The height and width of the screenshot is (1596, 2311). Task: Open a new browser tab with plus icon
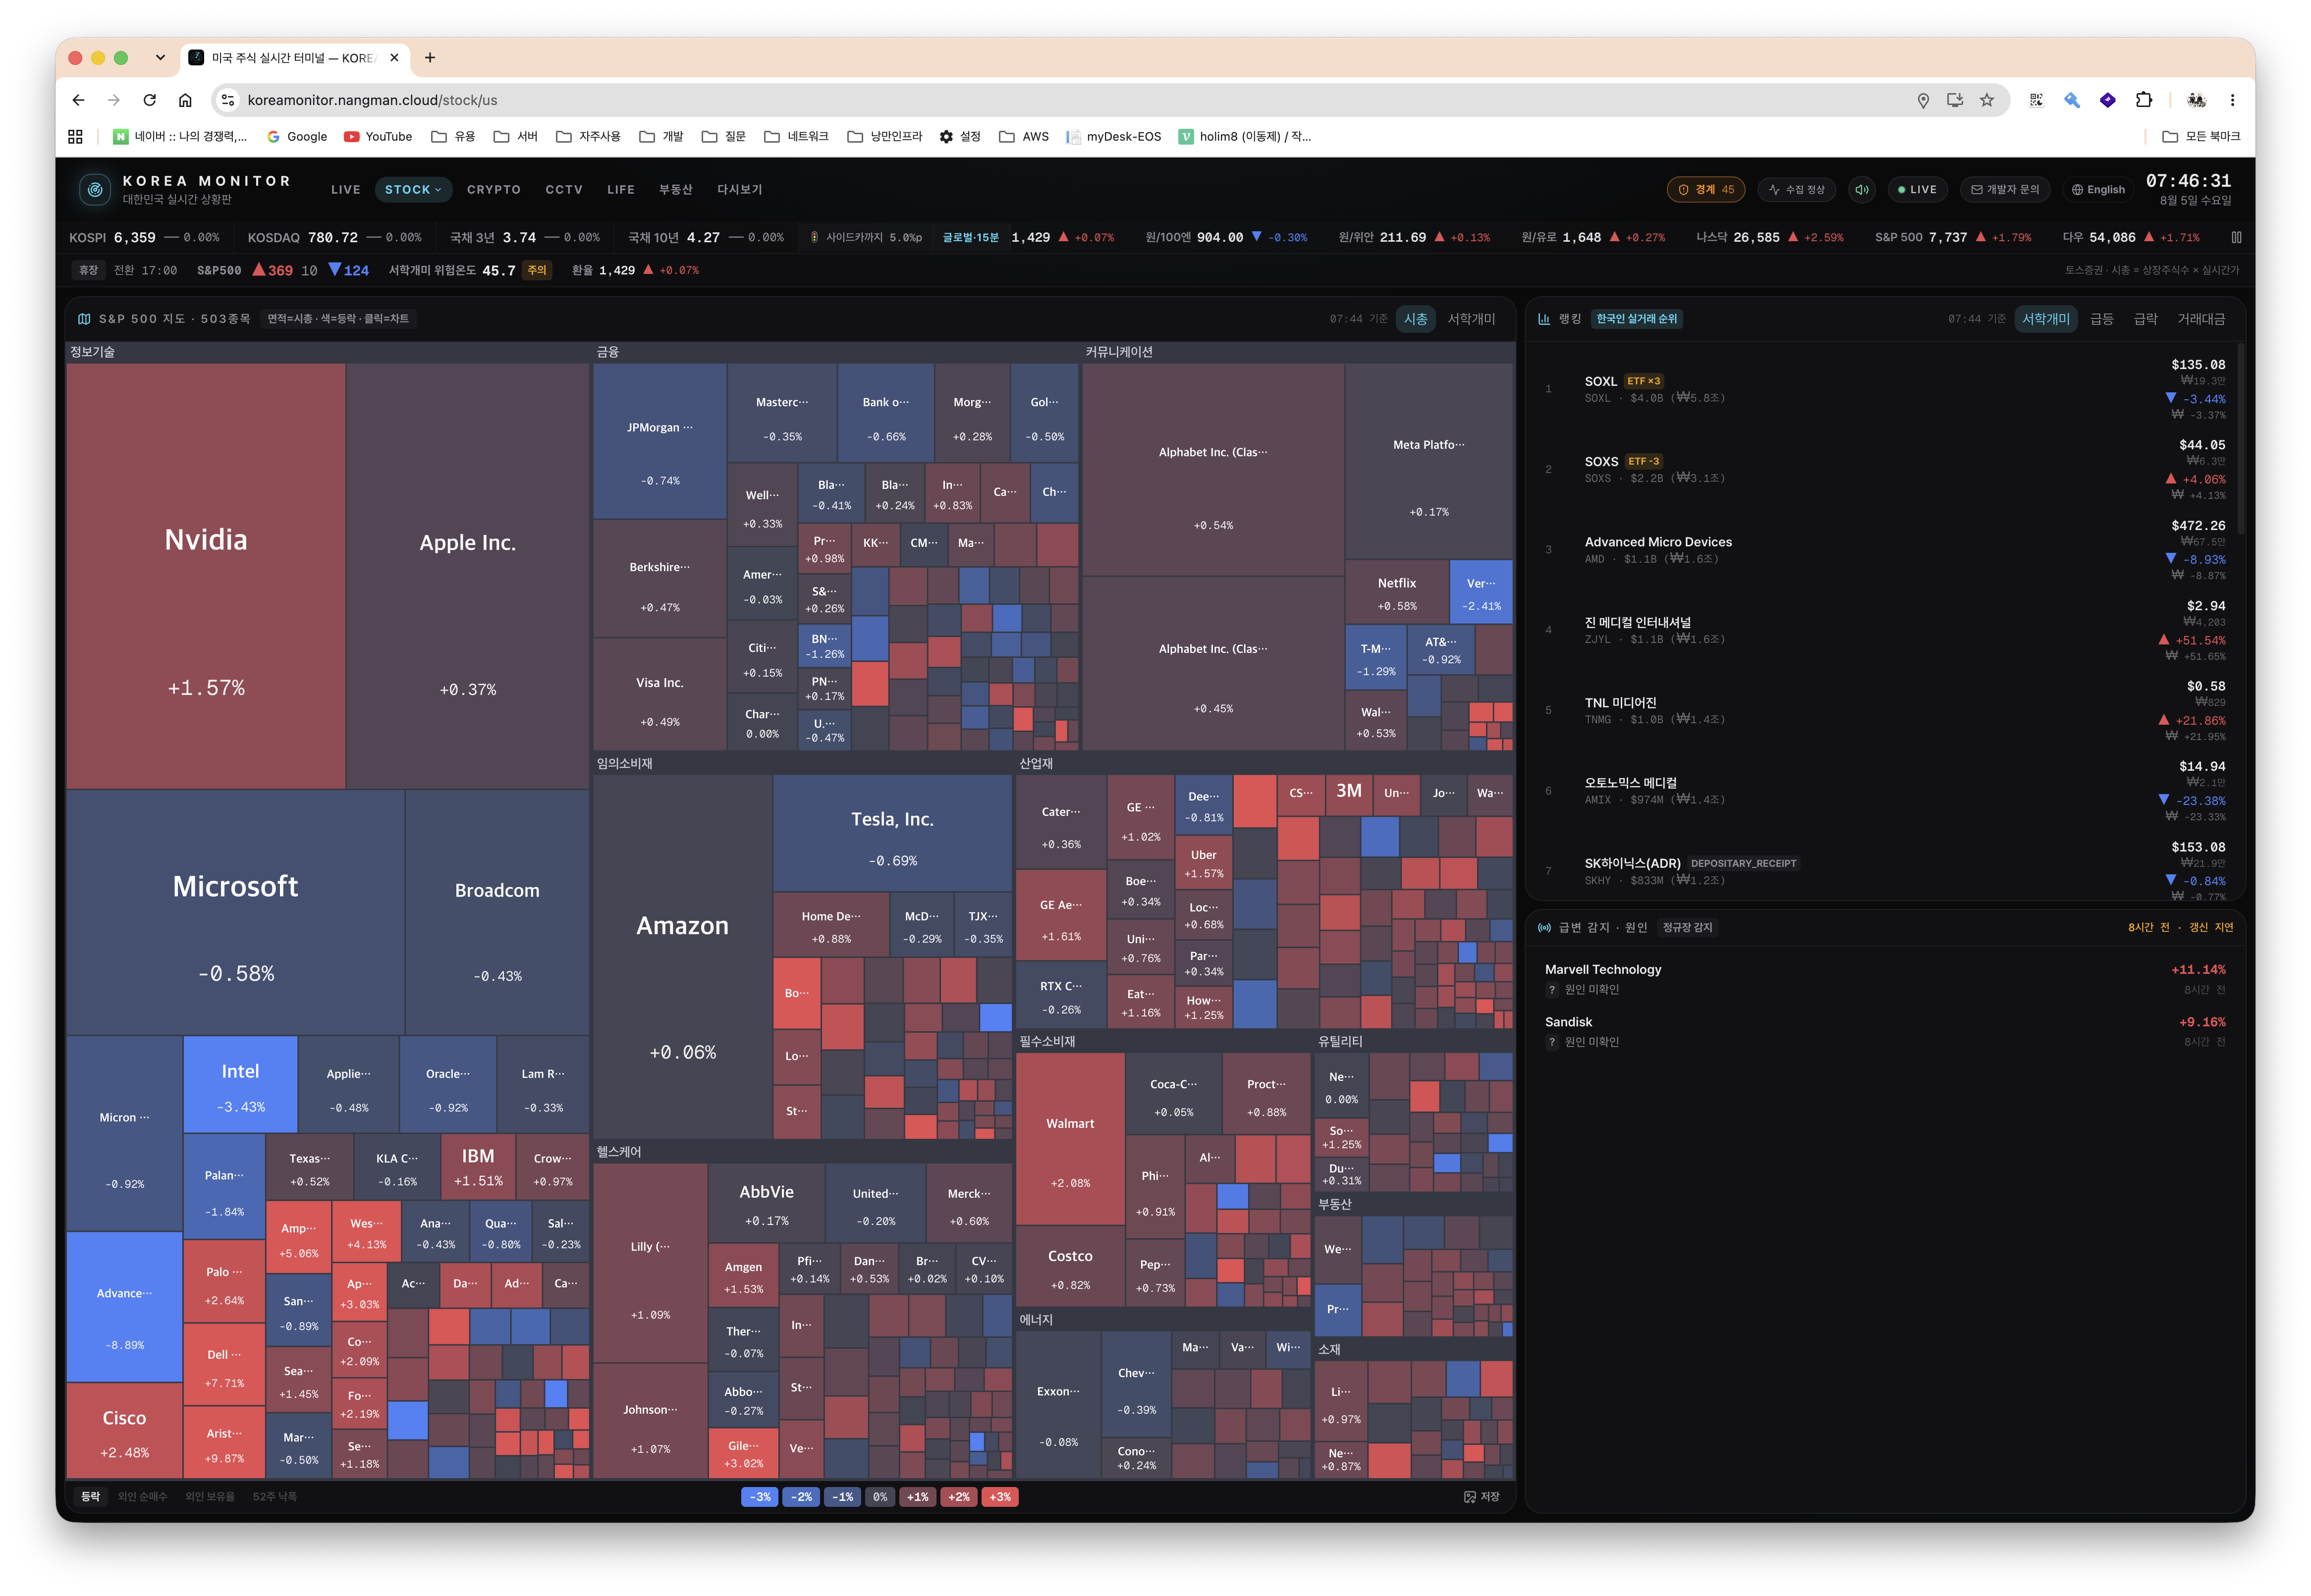coord(430,58)
